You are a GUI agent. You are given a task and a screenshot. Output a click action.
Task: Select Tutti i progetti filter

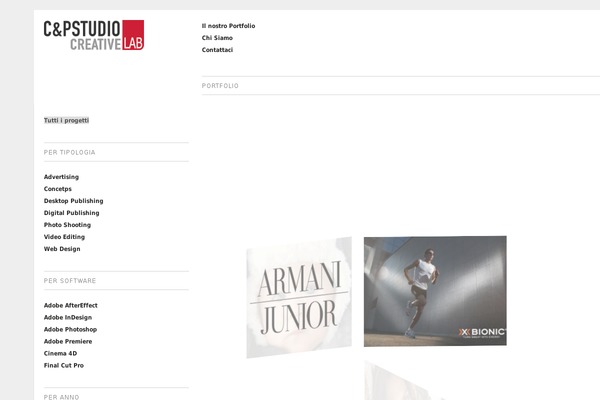pos(67,121)
